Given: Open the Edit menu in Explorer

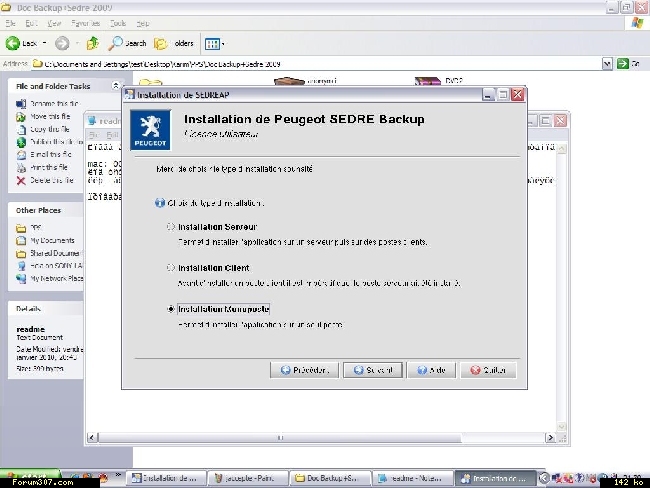Looking at the screenshot, I should coord(32,23).
